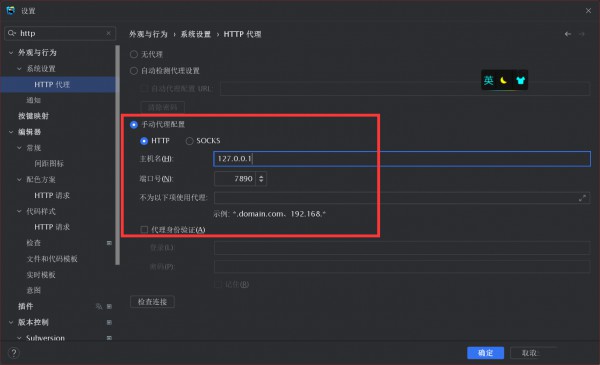Screen dimensions: 600x365
Task: Click the 自动代理配置 URL text field
Action: 405,89
